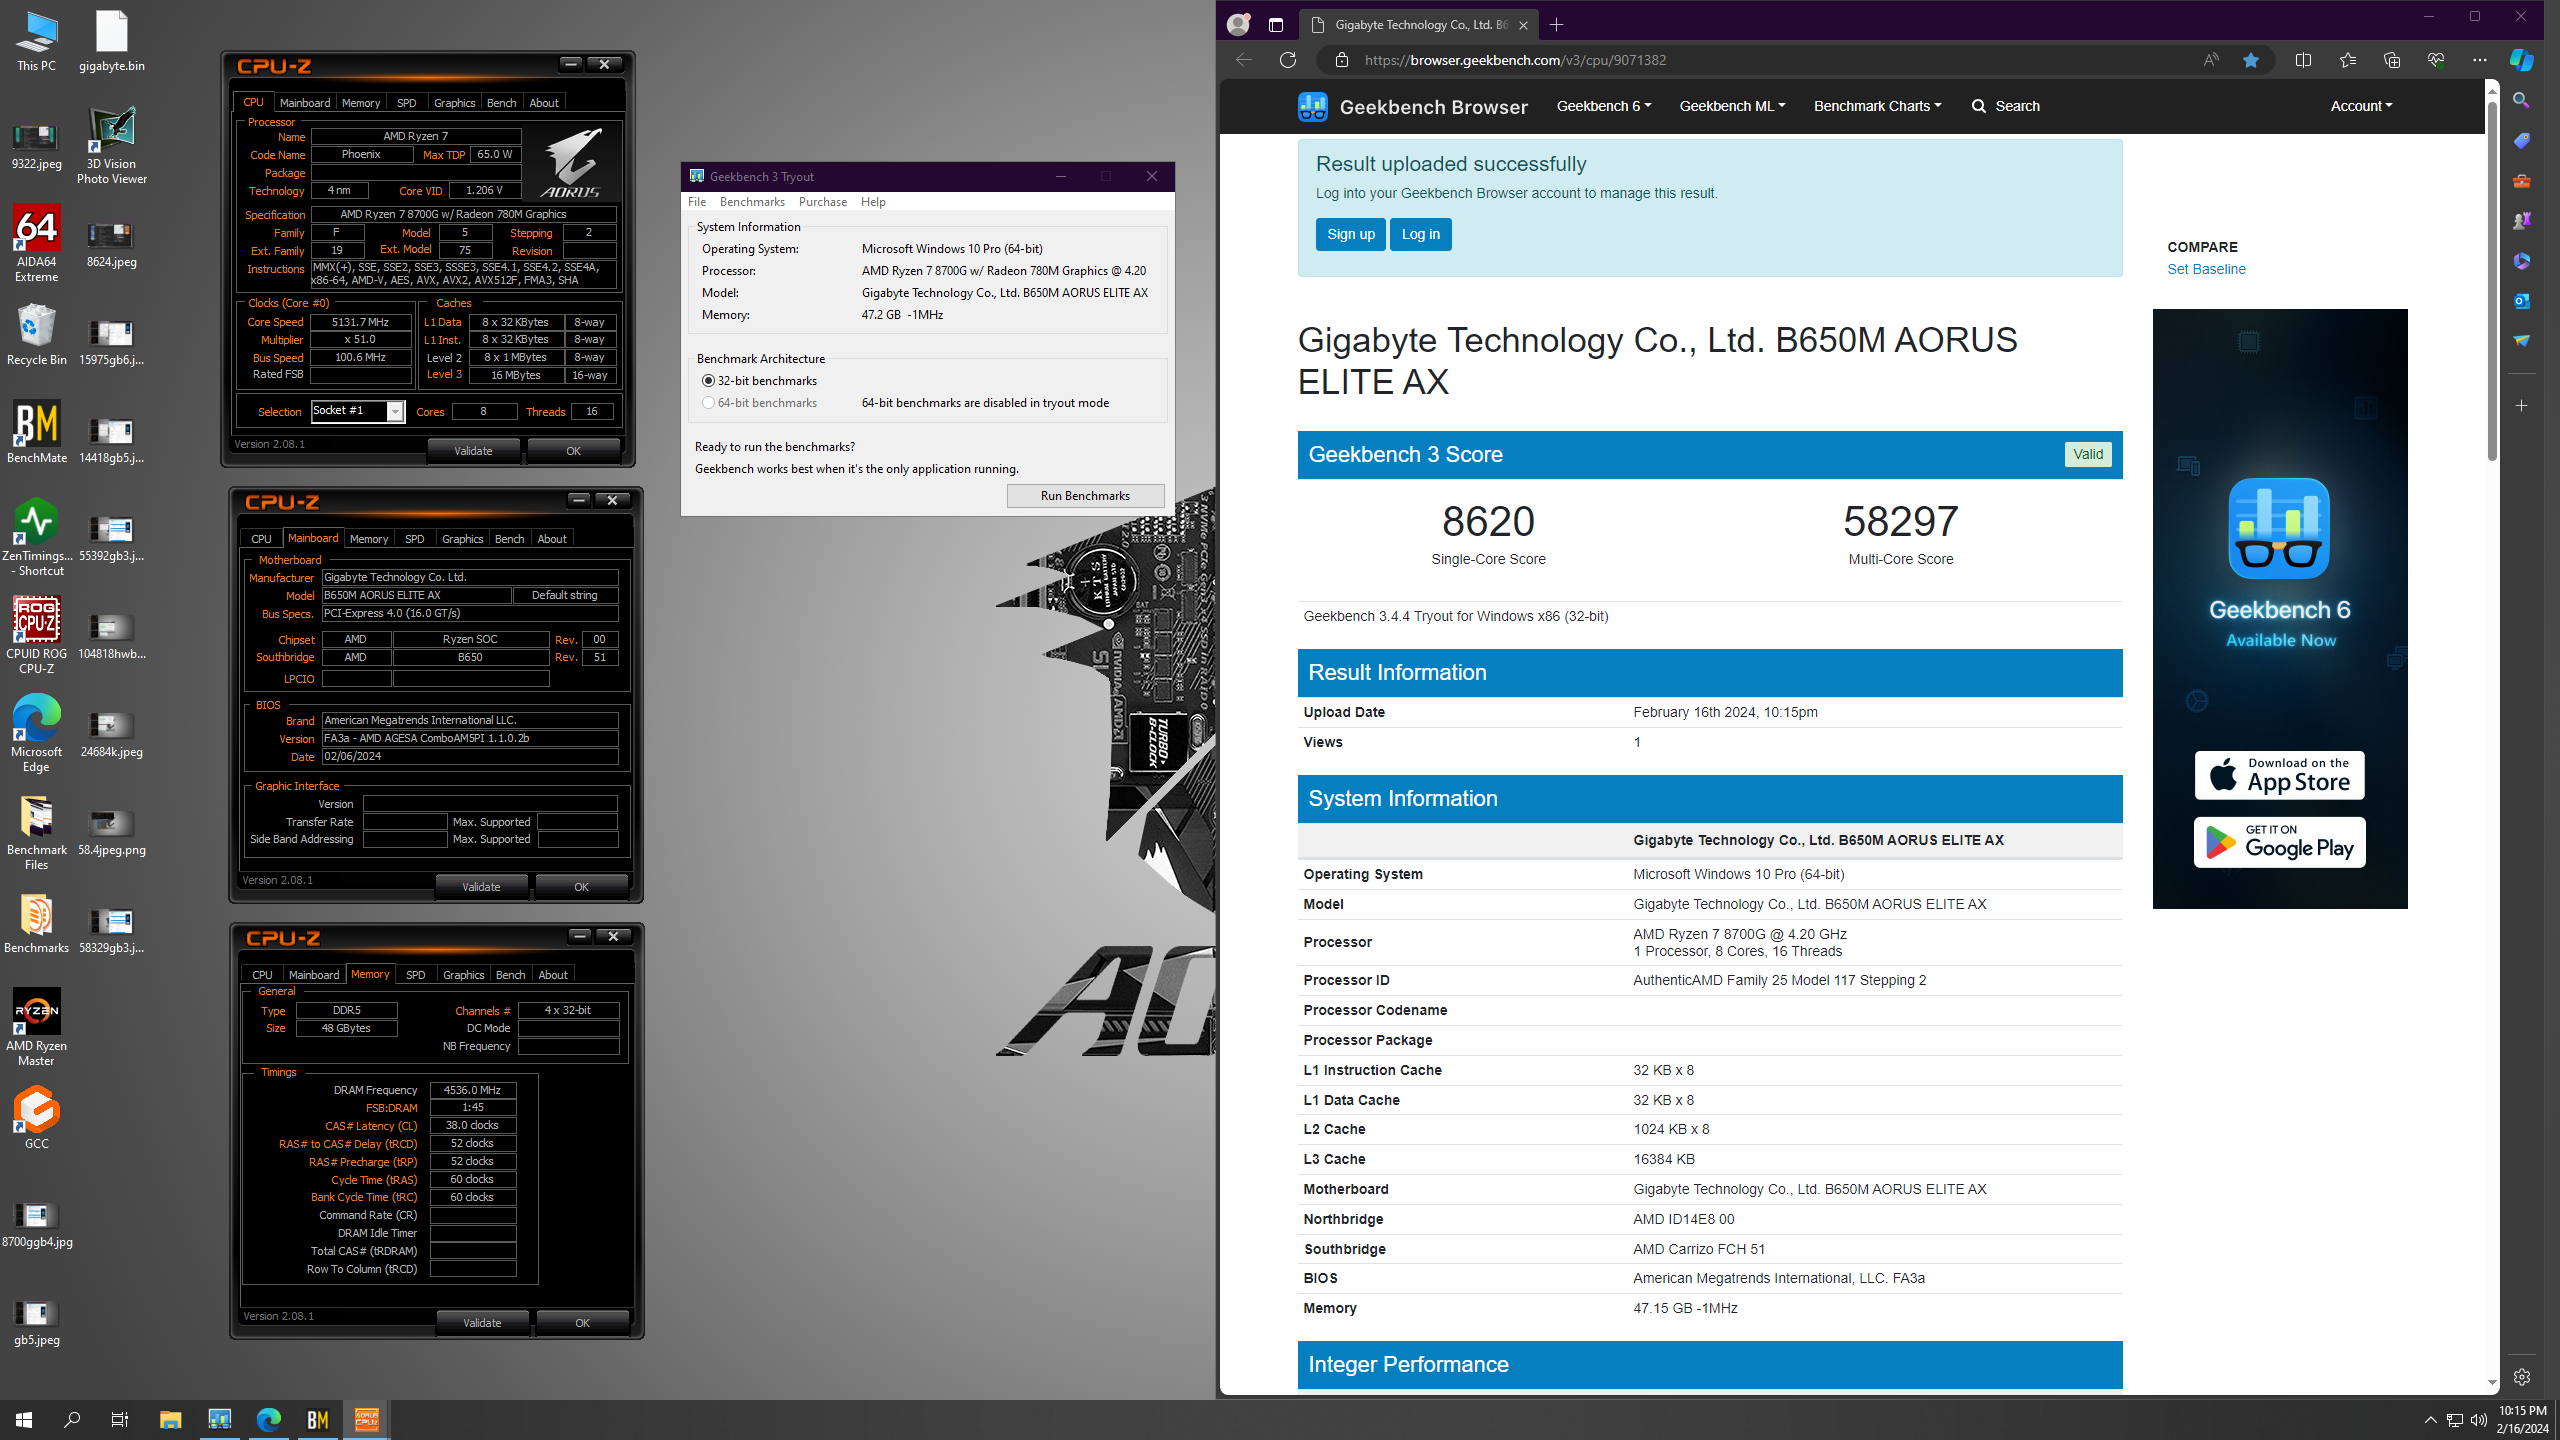Open Edge Collections toolbar icon
Screen dimensions: 2560x1440
click(x=2391, y=60)
